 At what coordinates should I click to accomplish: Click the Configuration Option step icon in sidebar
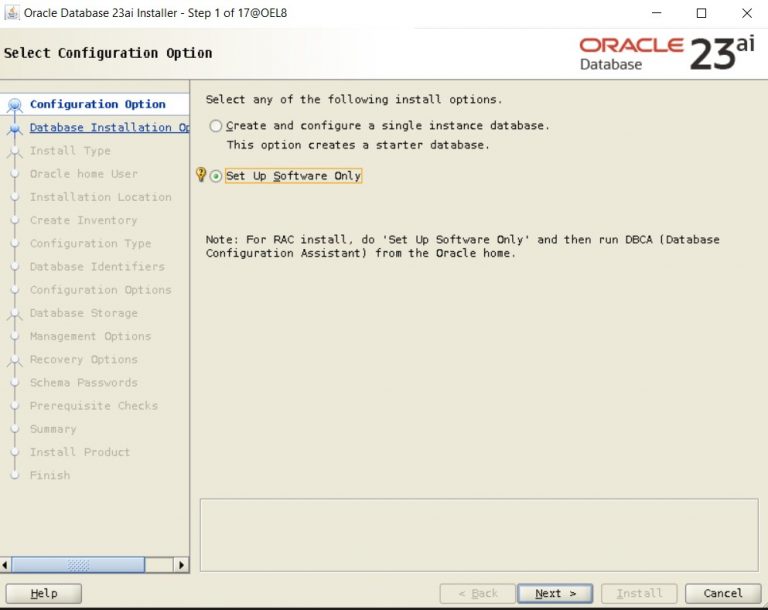(x=14, y=105)
